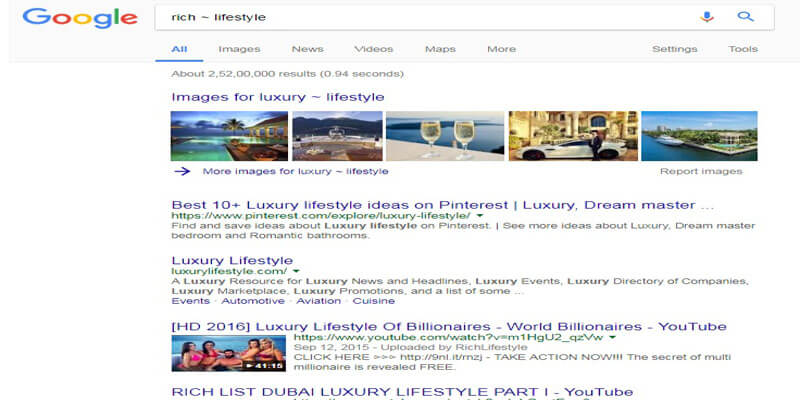The width and height of the screenshot is (800, 400).
Task: Switch to the Images tab
Action: [x=239, y=49]
